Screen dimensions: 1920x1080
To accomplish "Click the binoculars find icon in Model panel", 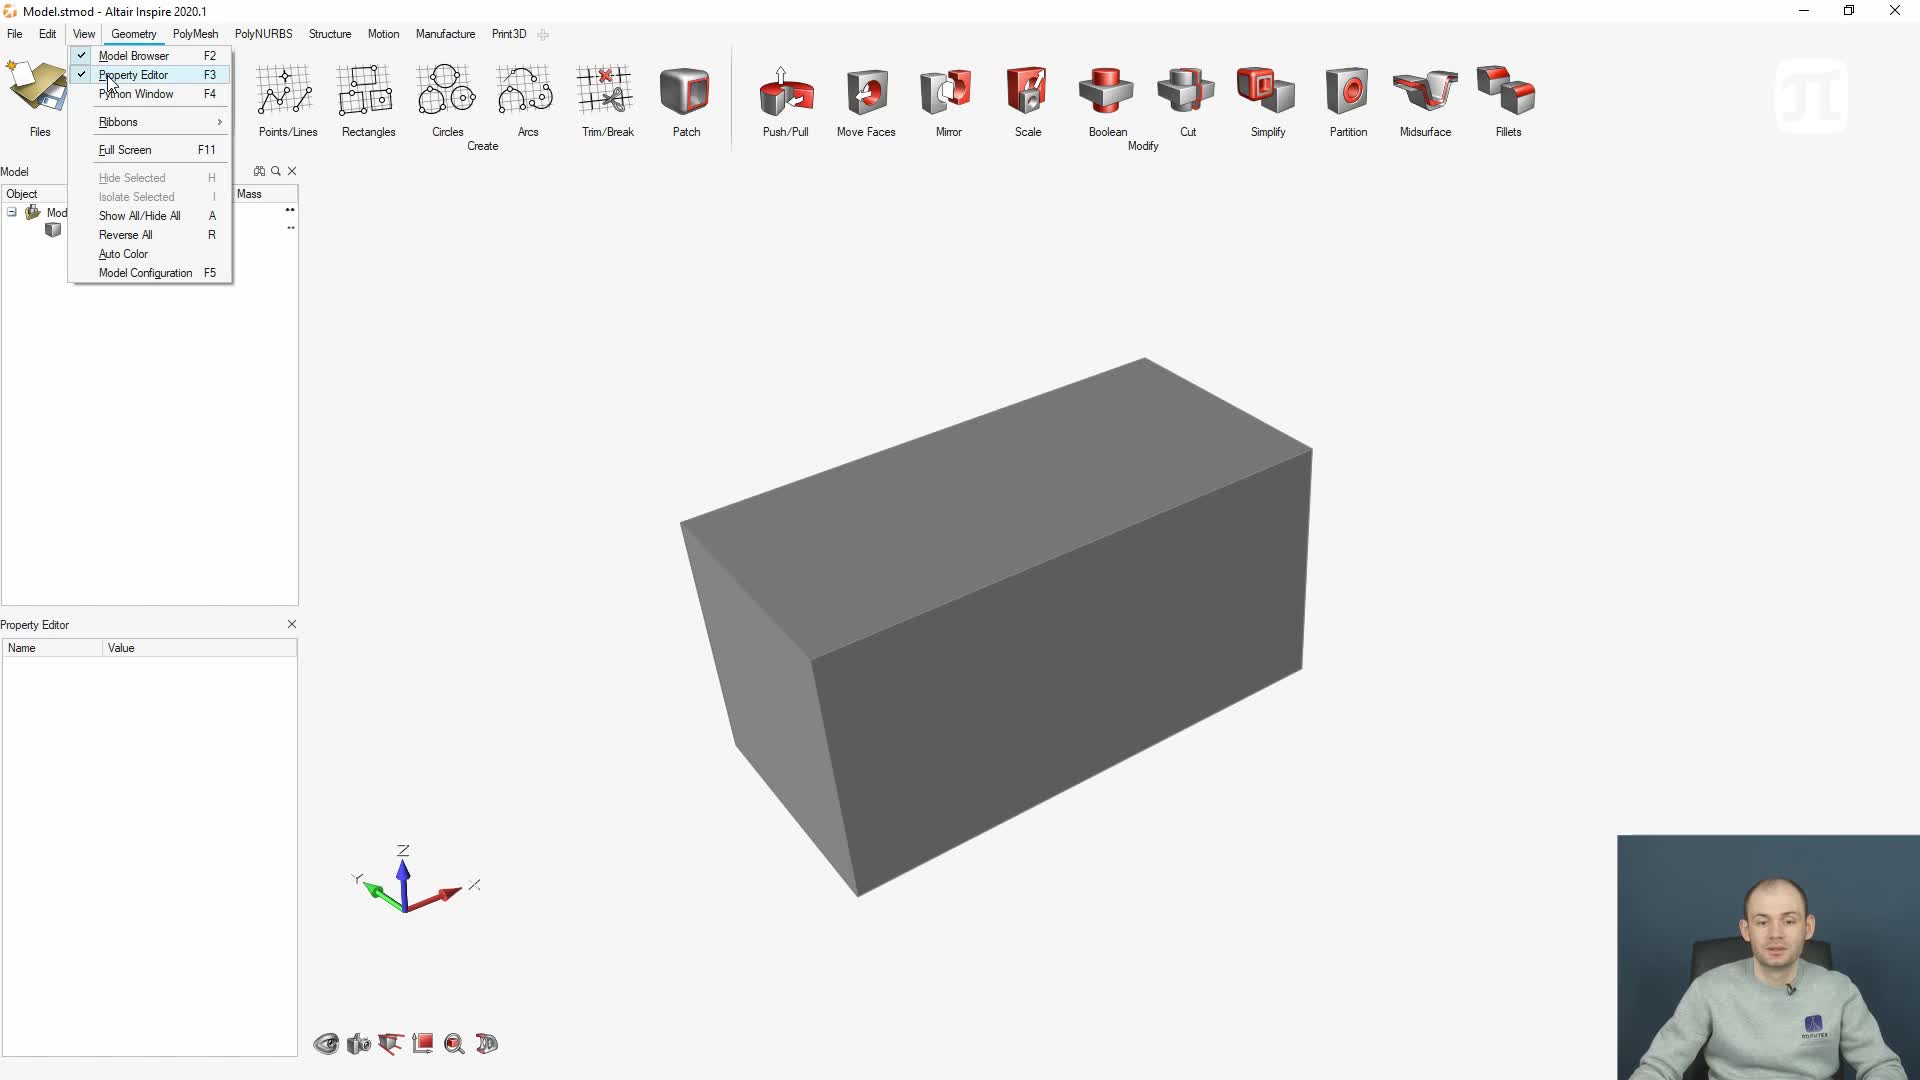I will [259, 171].
